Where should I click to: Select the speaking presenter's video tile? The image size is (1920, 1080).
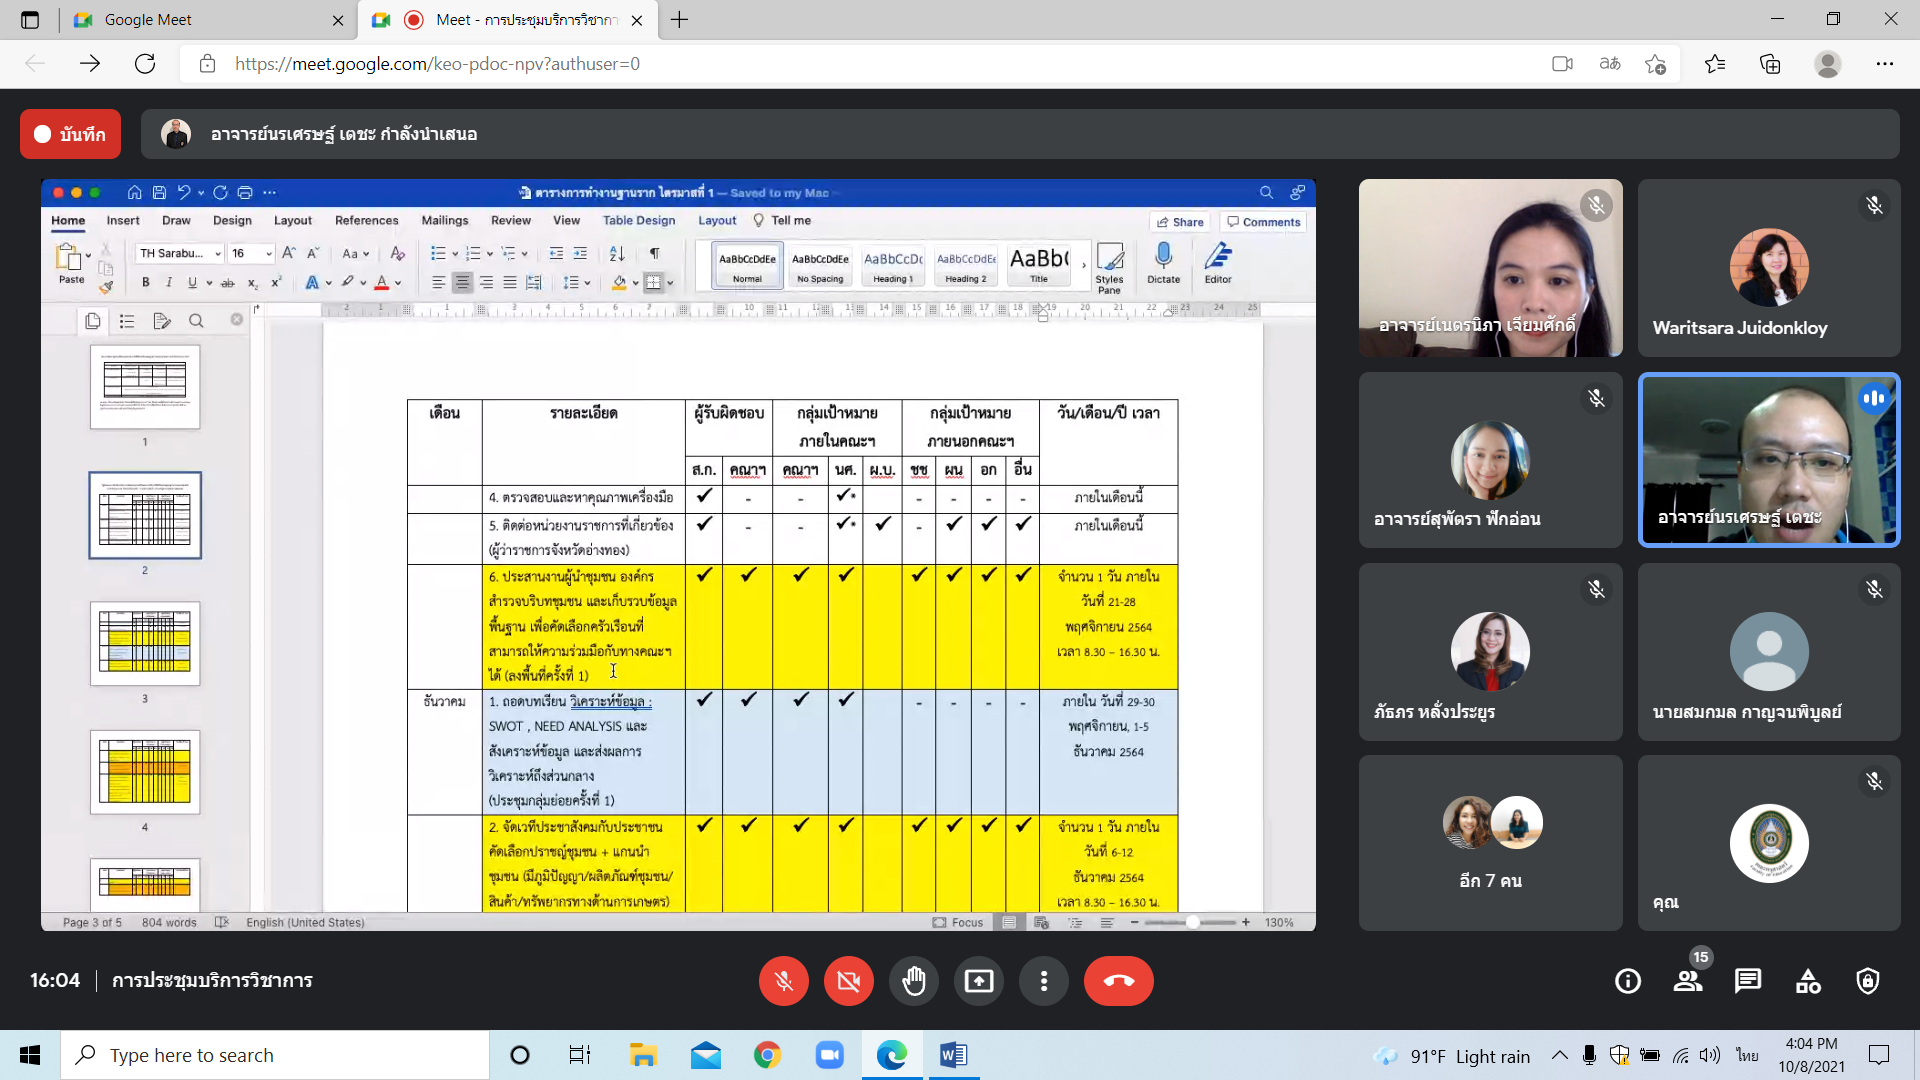[x=1768, y=460]
